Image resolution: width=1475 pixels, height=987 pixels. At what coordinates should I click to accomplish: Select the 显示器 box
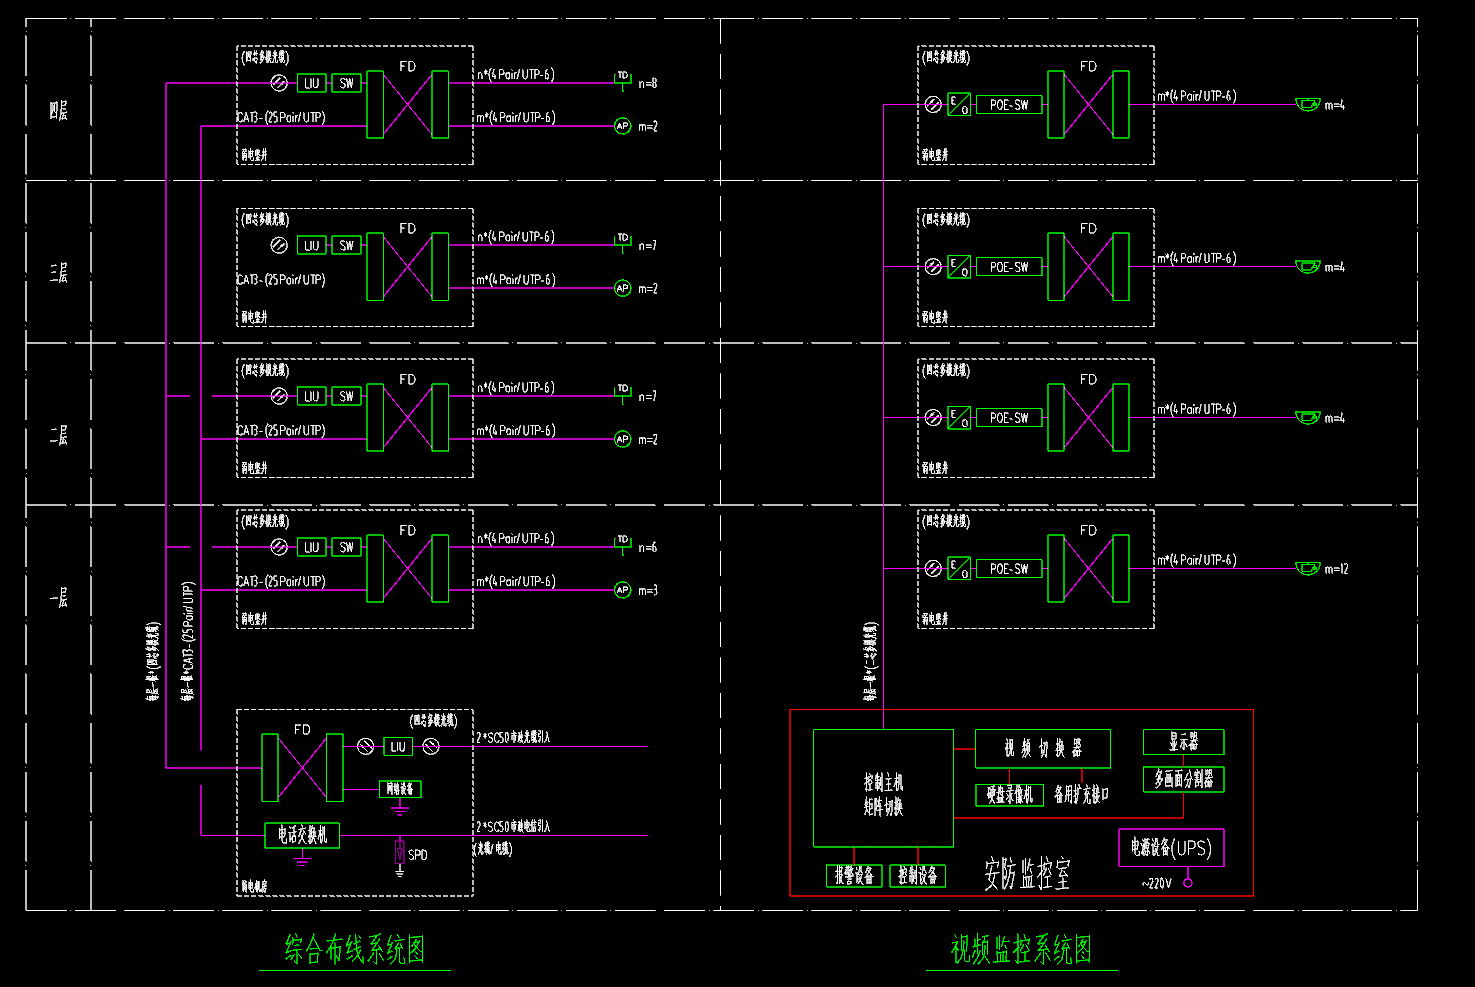1184,742
